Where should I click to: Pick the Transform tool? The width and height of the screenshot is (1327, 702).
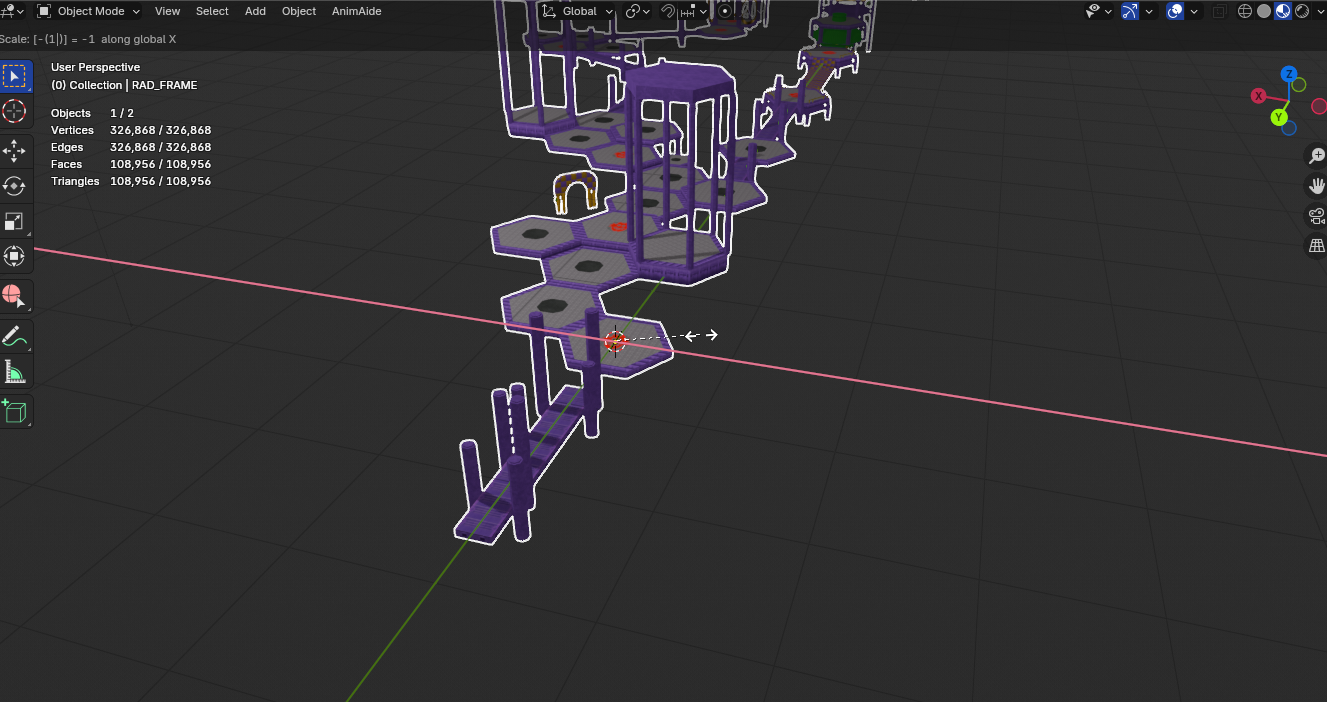pos(15,256)
